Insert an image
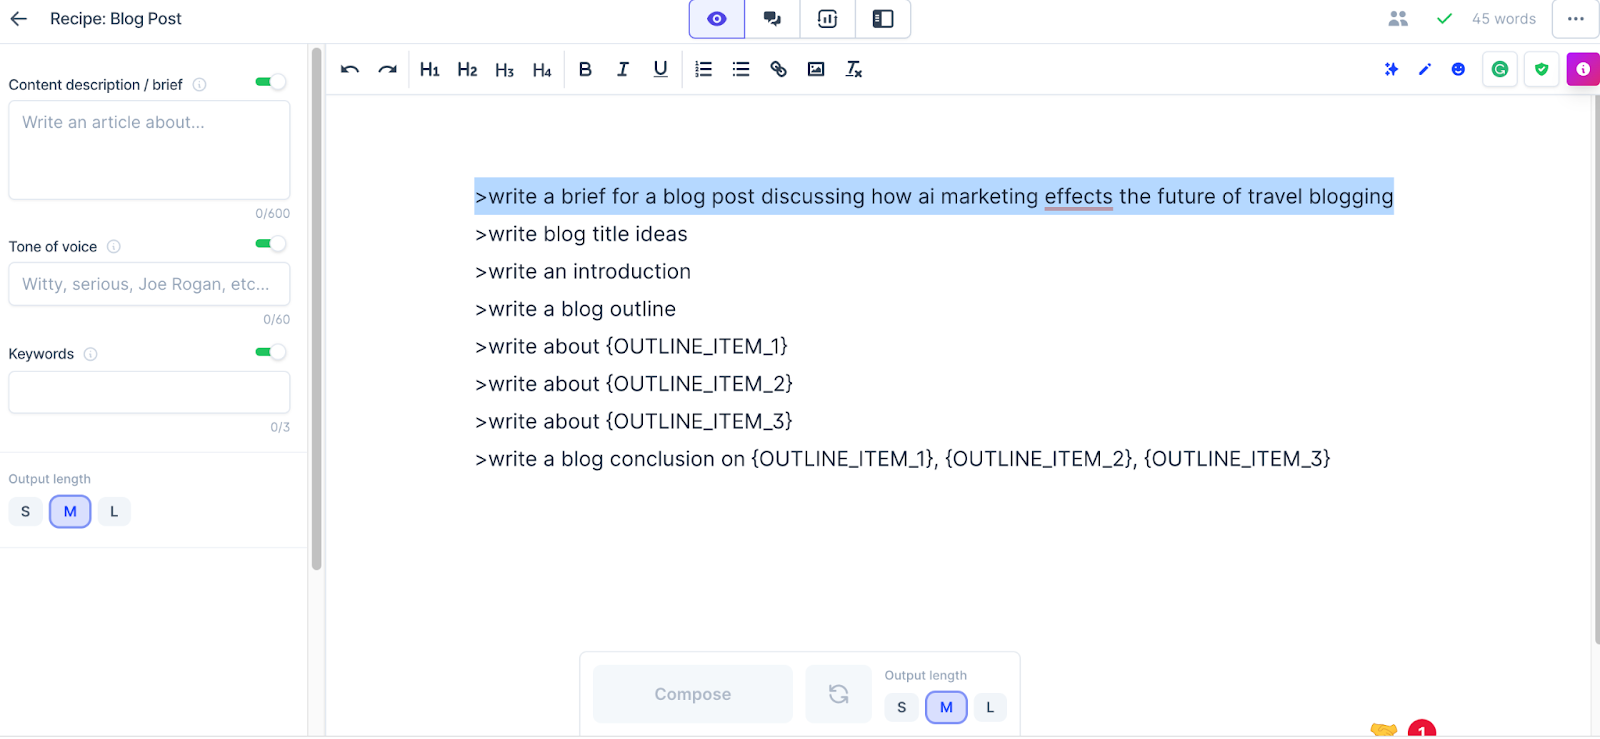Image resolution: width=1600 pixels, height=739 pixels. pos(816,69)
